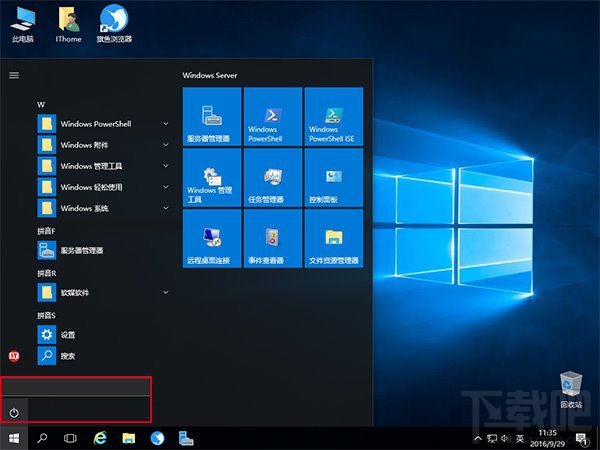The width and height of the screenshot is (600, 450).
Task: Open the 事件查看器 tile
Action: pyautogui.click(x=272, y=241)
